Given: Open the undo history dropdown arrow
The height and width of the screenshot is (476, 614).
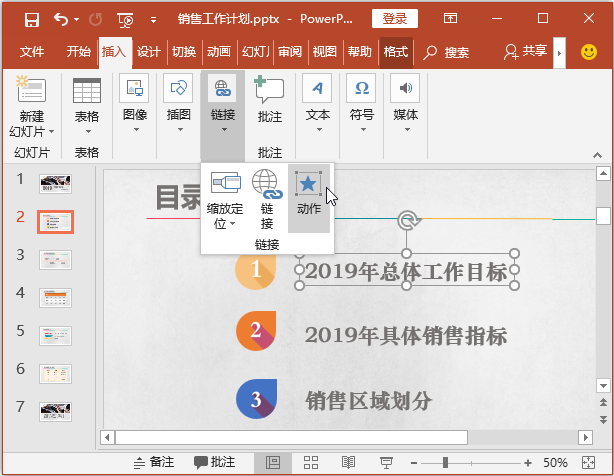Looking at the screenshot, I should [76, 19].
